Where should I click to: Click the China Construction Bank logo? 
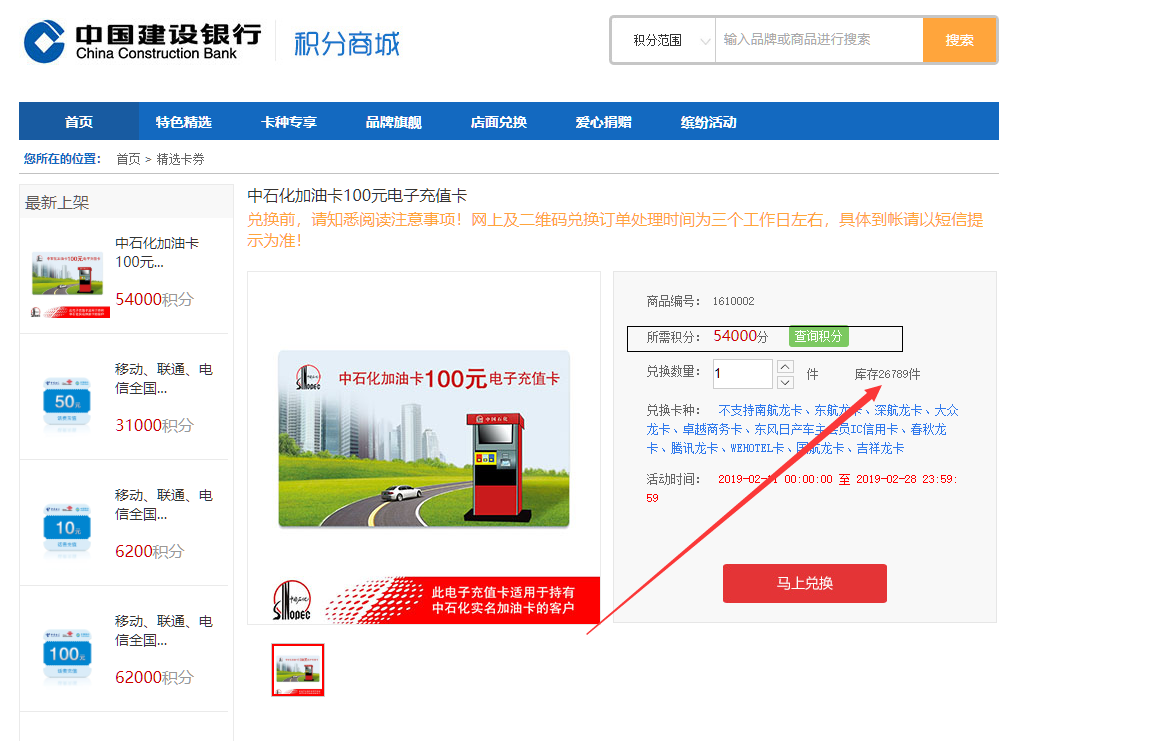142,41
